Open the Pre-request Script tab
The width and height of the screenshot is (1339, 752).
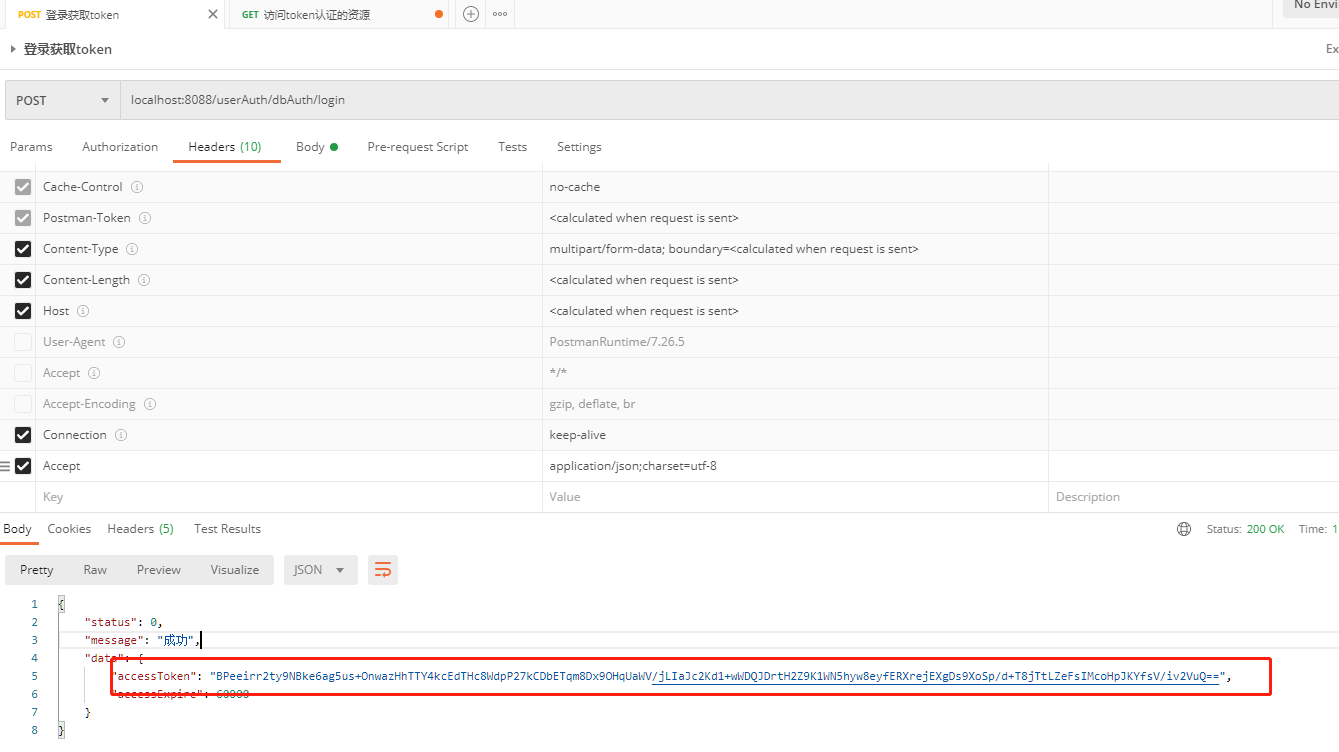click(x=418, y=147)
